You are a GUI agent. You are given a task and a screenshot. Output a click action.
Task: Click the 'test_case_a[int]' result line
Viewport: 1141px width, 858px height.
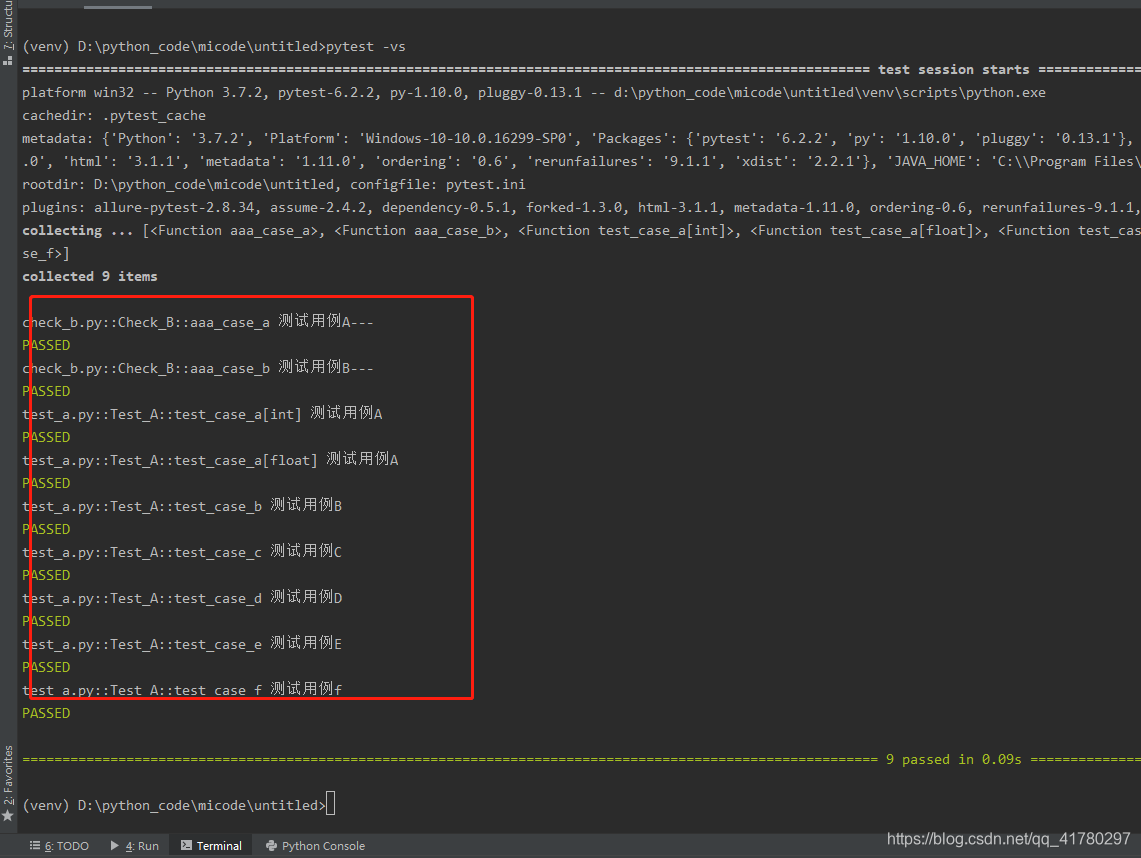[x=202, y=413]
